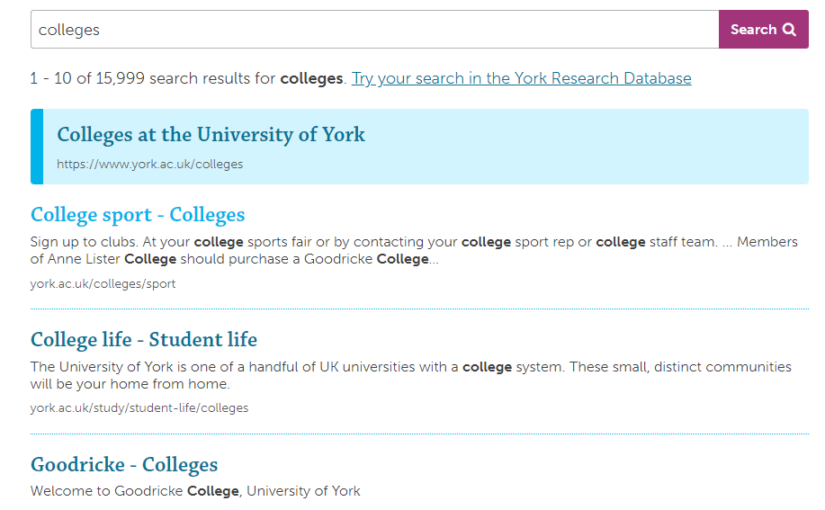Click the https://www.york.ac.uk/colleges URL text
The height and width of the screenshot is (510, 825).
[x=150, y=164]
